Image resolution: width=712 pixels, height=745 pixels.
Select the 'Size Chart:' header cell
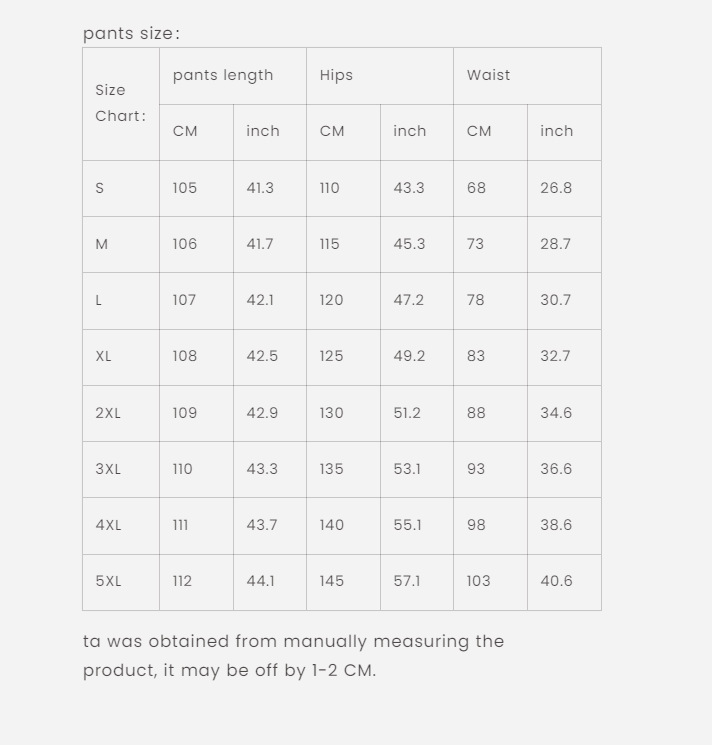[121, 104]
